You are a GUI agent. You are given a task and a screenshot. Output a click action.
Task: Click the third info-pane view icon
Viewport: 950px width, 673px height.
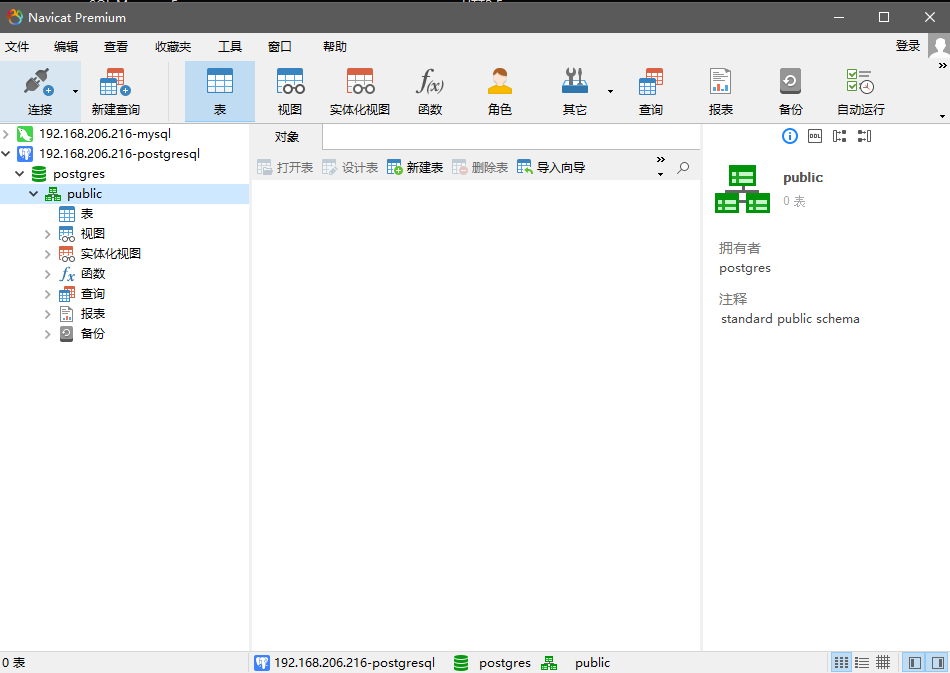(839, 136)
